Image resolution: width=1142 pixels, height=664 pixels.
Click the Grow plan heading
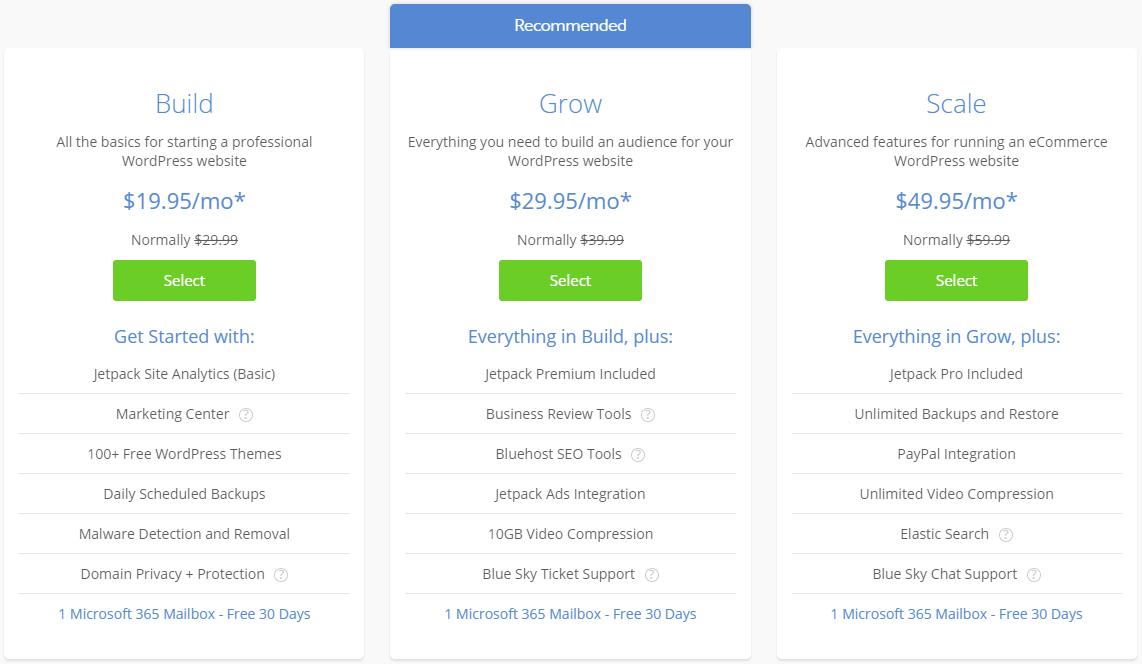tap(570, 104)
